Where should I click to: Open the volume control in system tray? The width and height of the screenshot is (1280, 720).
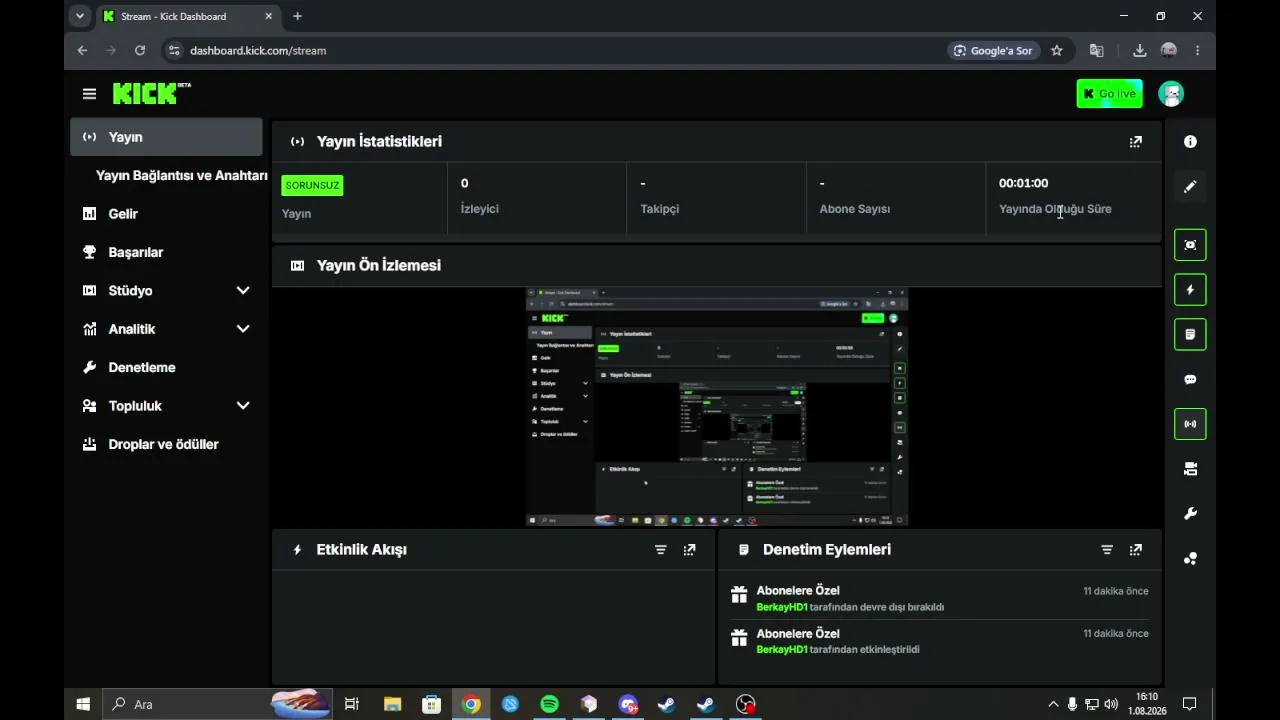(x=1111, y=704)
